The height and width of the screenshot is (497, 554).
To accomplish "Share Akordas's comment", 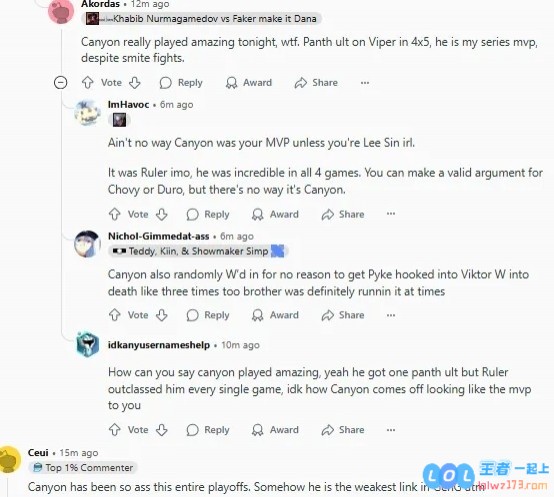I will (x=316, y=83).
